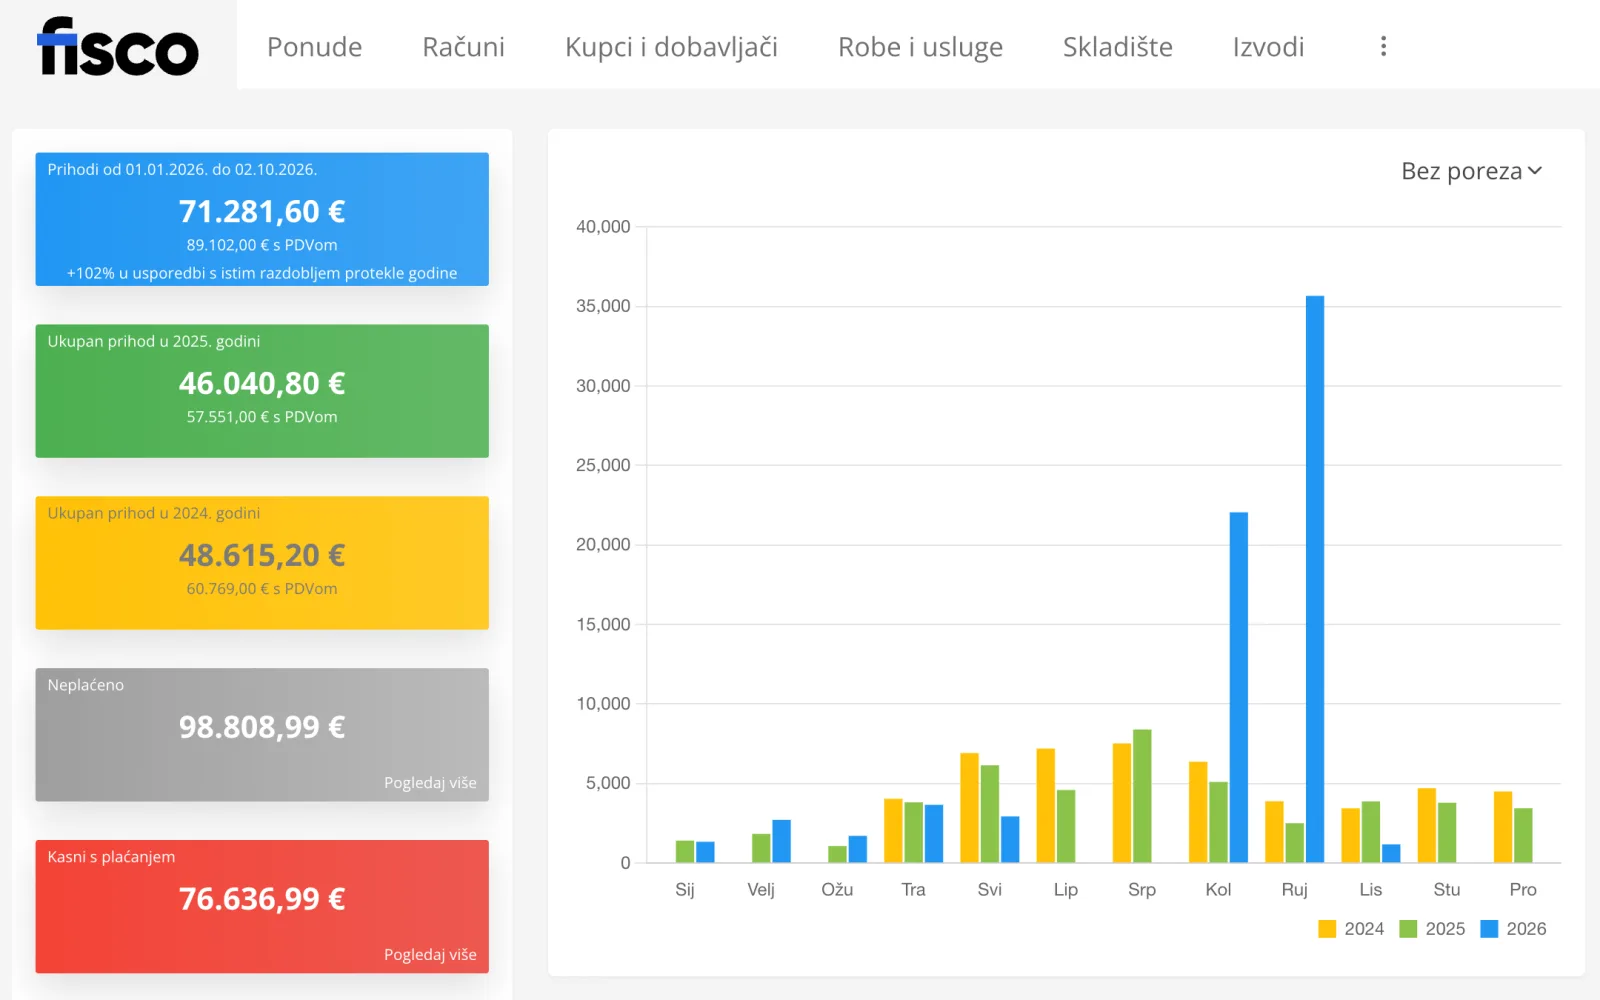Toggle the 2024 legend swatch

tap(1327, 929)
